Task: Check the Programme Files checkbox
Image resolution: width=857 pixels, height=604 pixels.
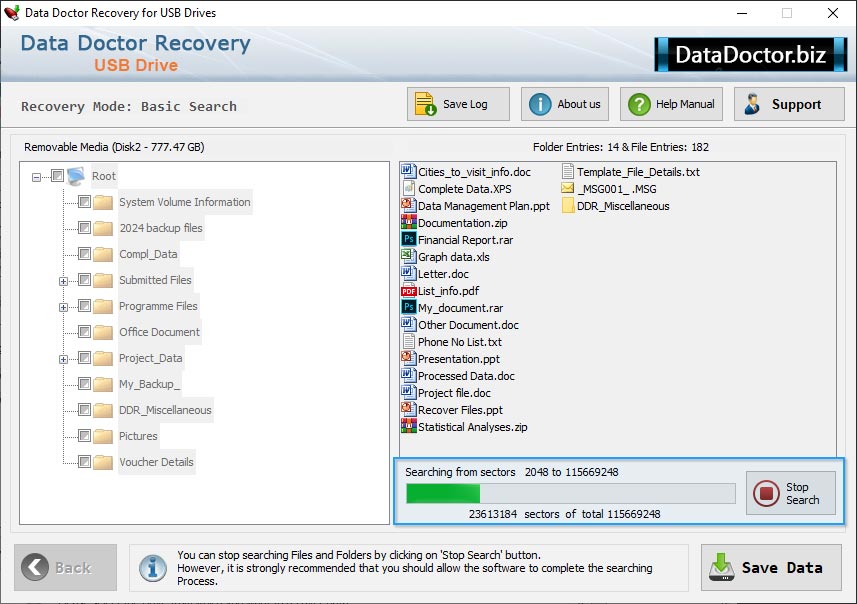Action: (84, 306)
